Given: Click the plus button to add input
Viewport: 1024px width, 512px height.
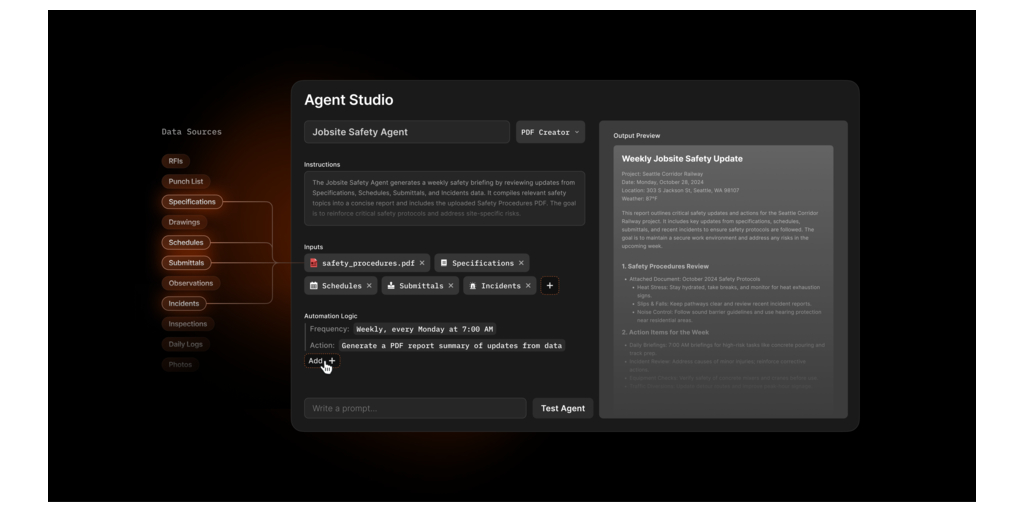Looking at the screenshot, I should coord(550,286).
